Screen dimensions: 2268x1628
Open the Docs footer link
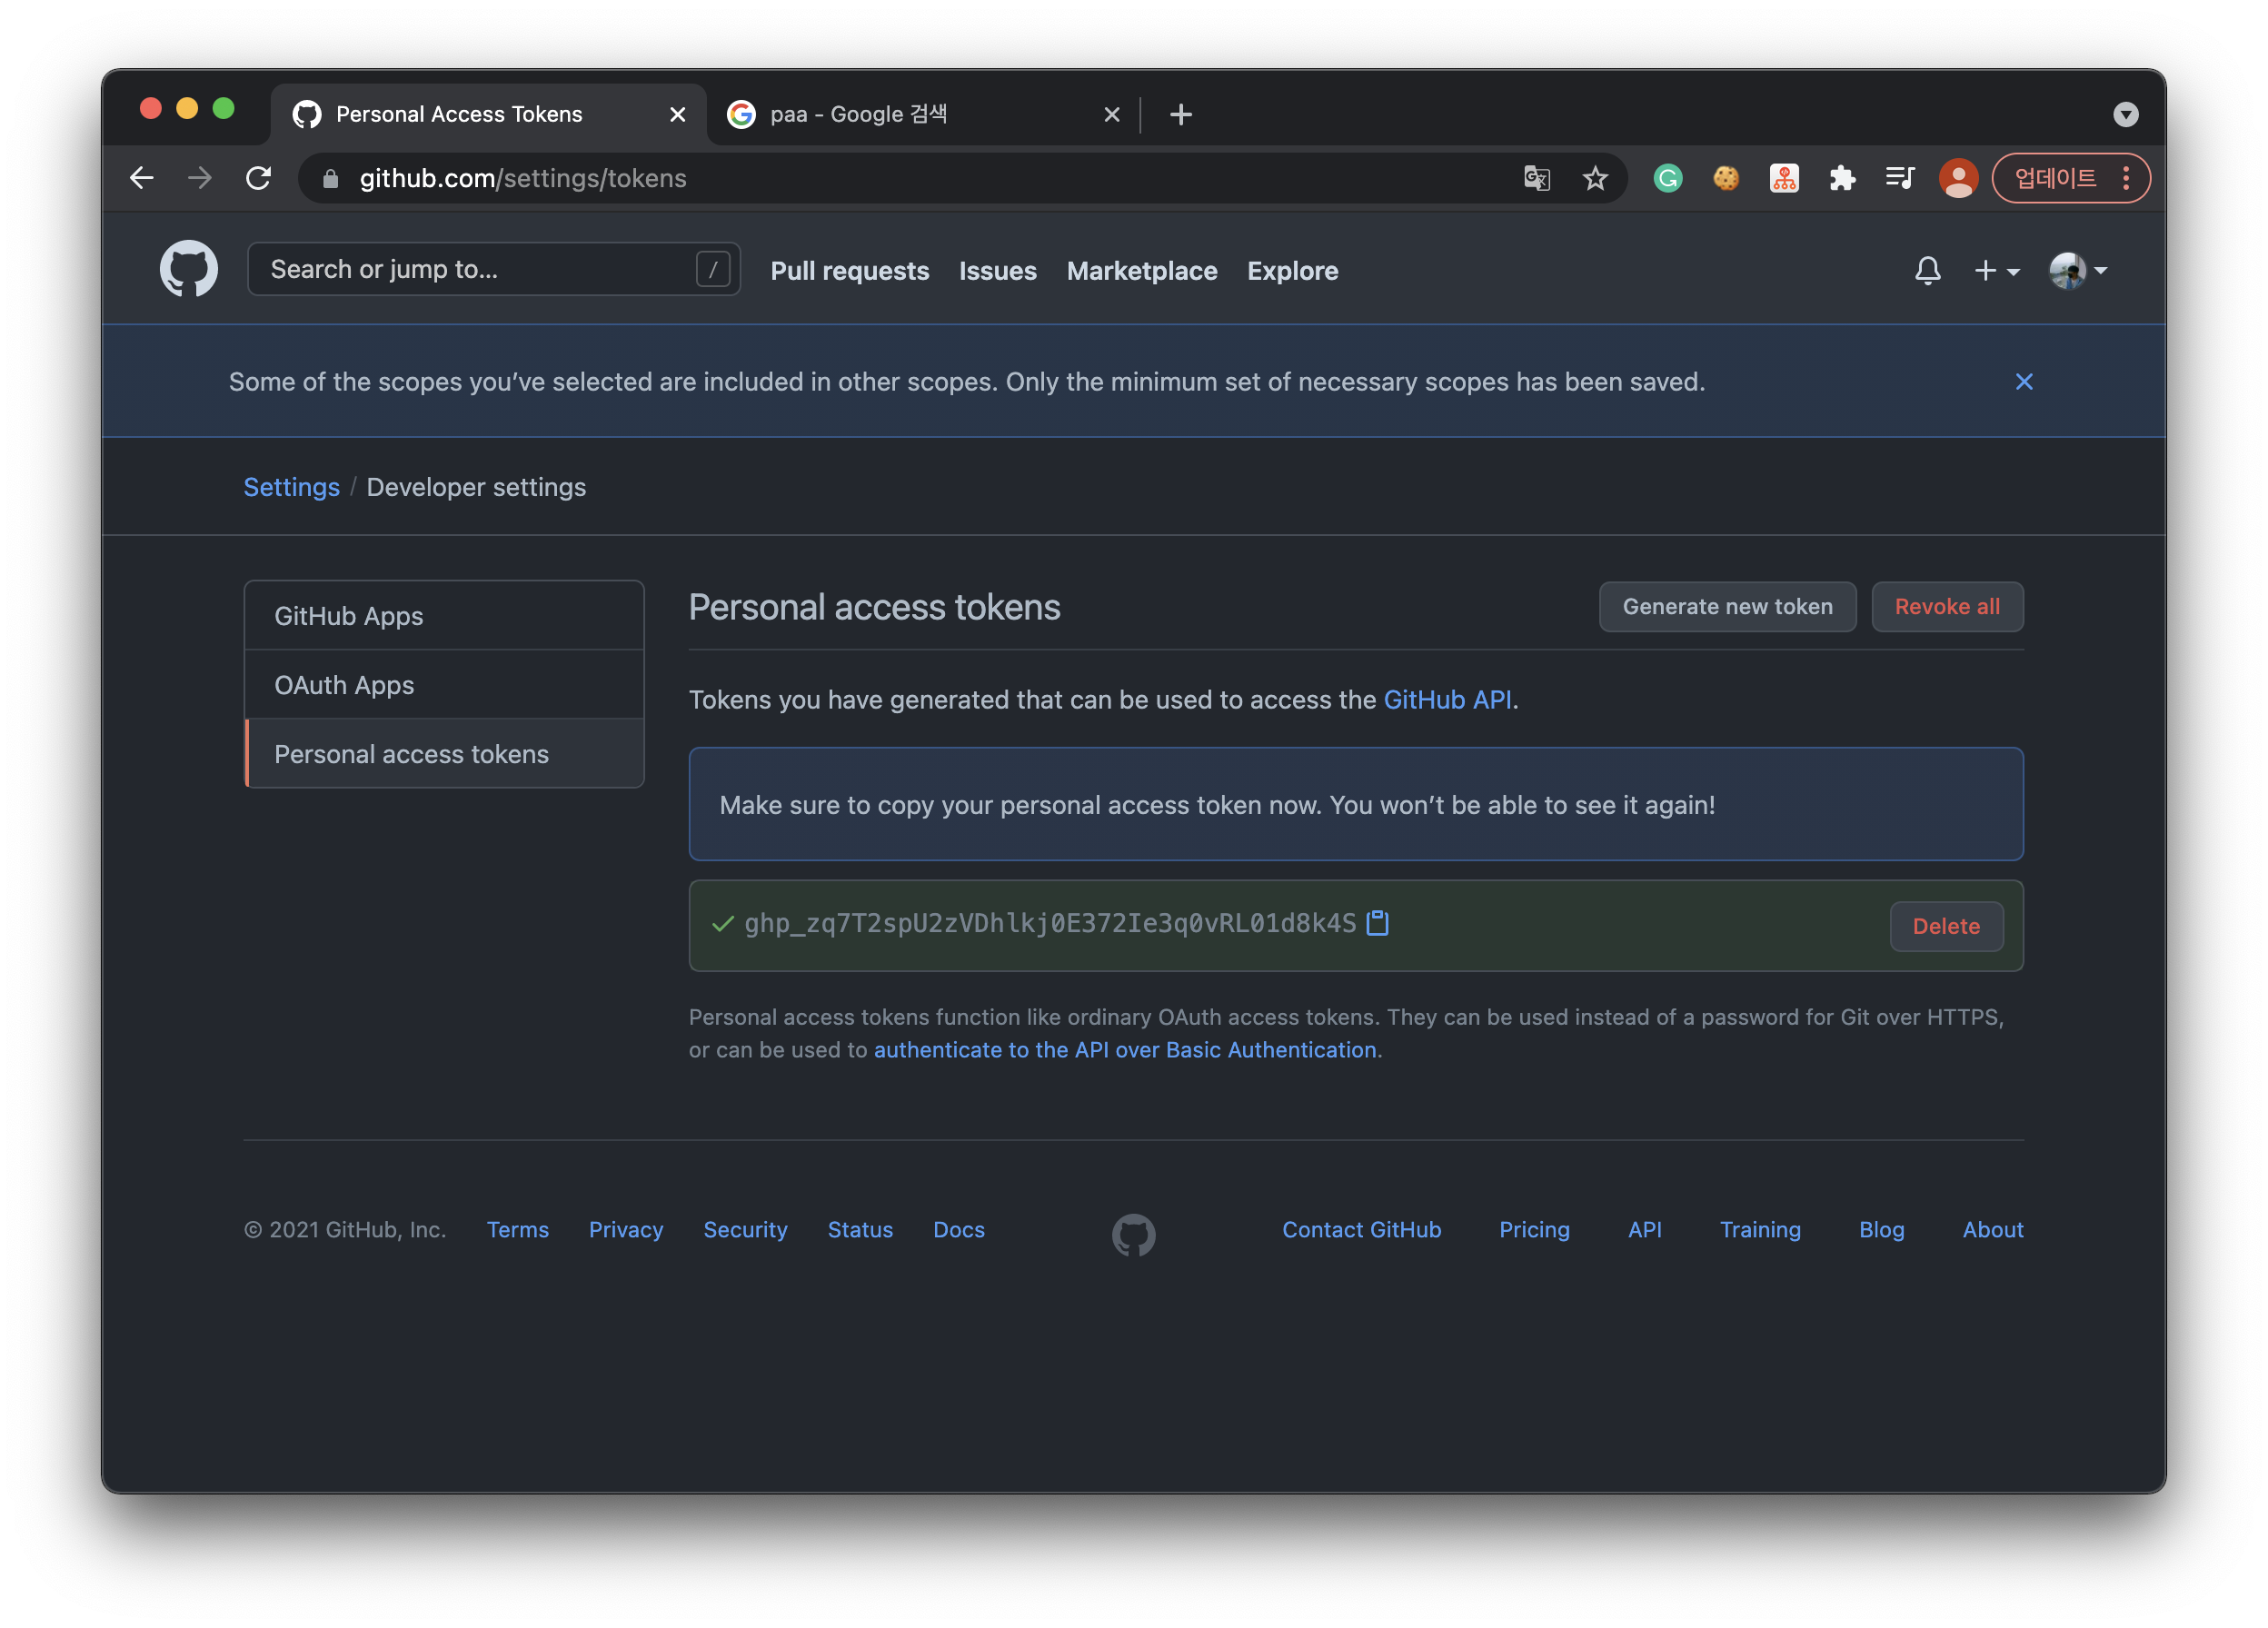(x=958, y=1230)
